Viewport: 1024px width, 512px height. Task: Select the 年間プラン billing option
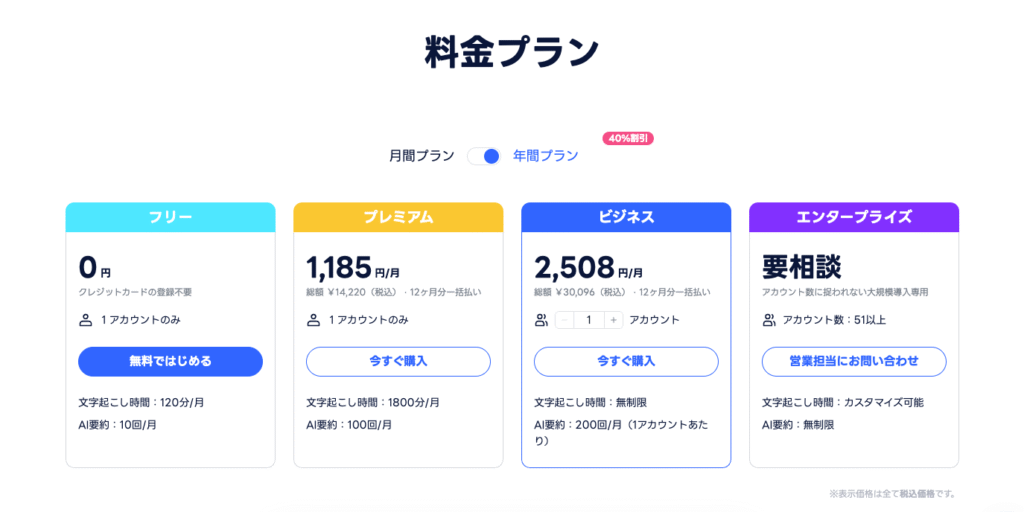(545, 156)
